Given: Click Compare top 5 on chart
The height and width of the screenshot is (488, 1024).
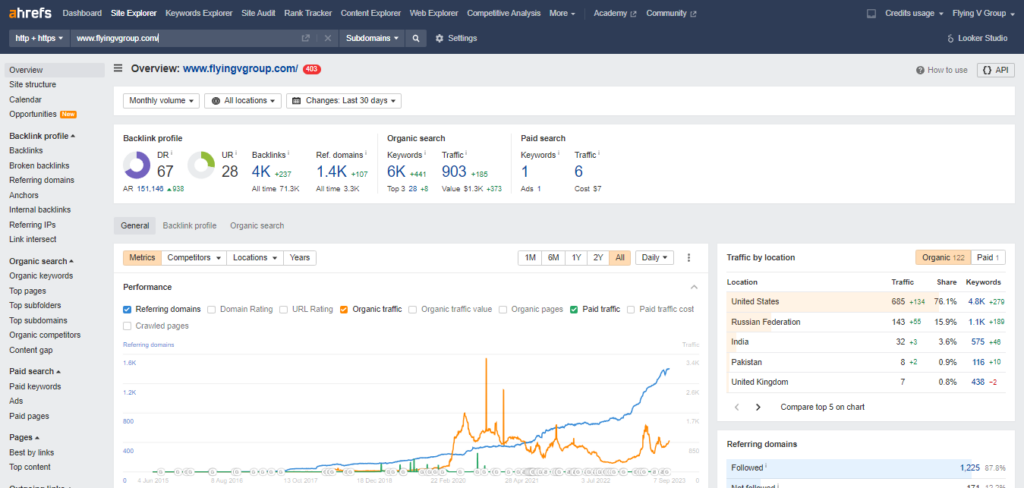Looking at the screenshot, I should tap(822, 407).
